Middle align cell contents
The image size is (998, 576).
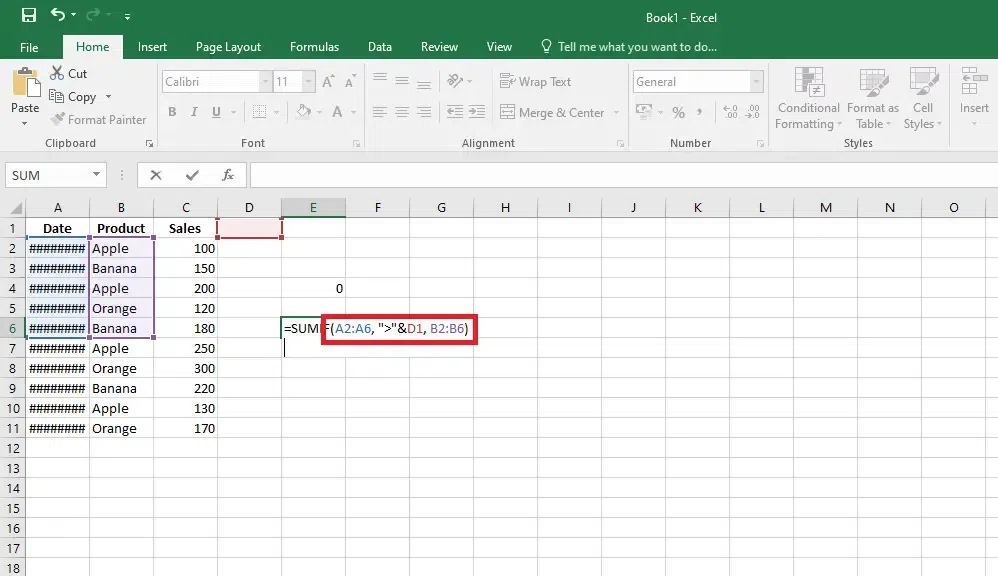pos(402,81)
